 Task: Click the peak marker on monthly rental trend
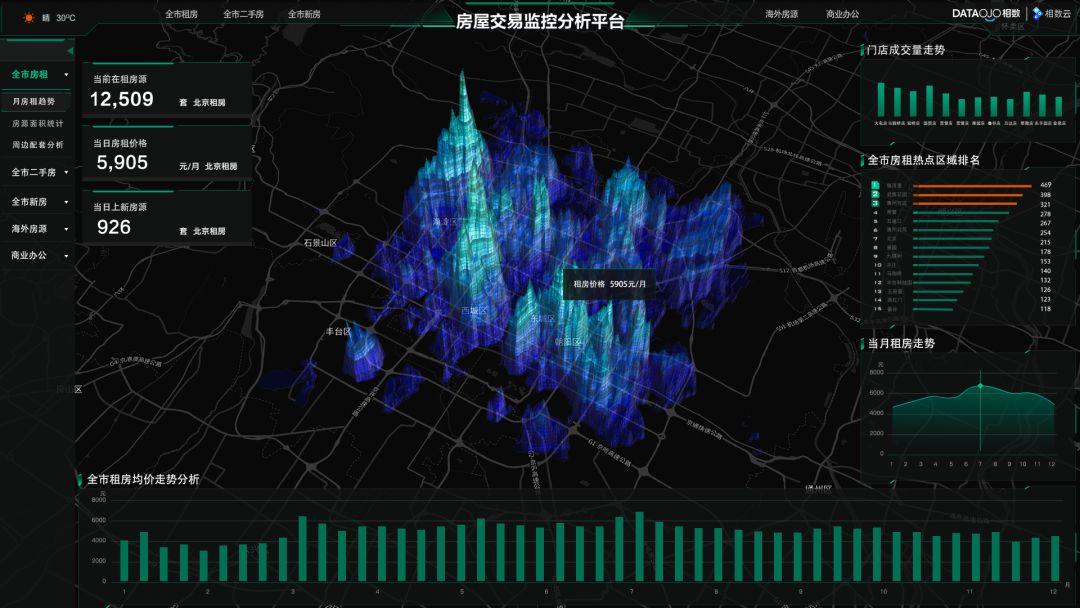click(x=980, y=386)
